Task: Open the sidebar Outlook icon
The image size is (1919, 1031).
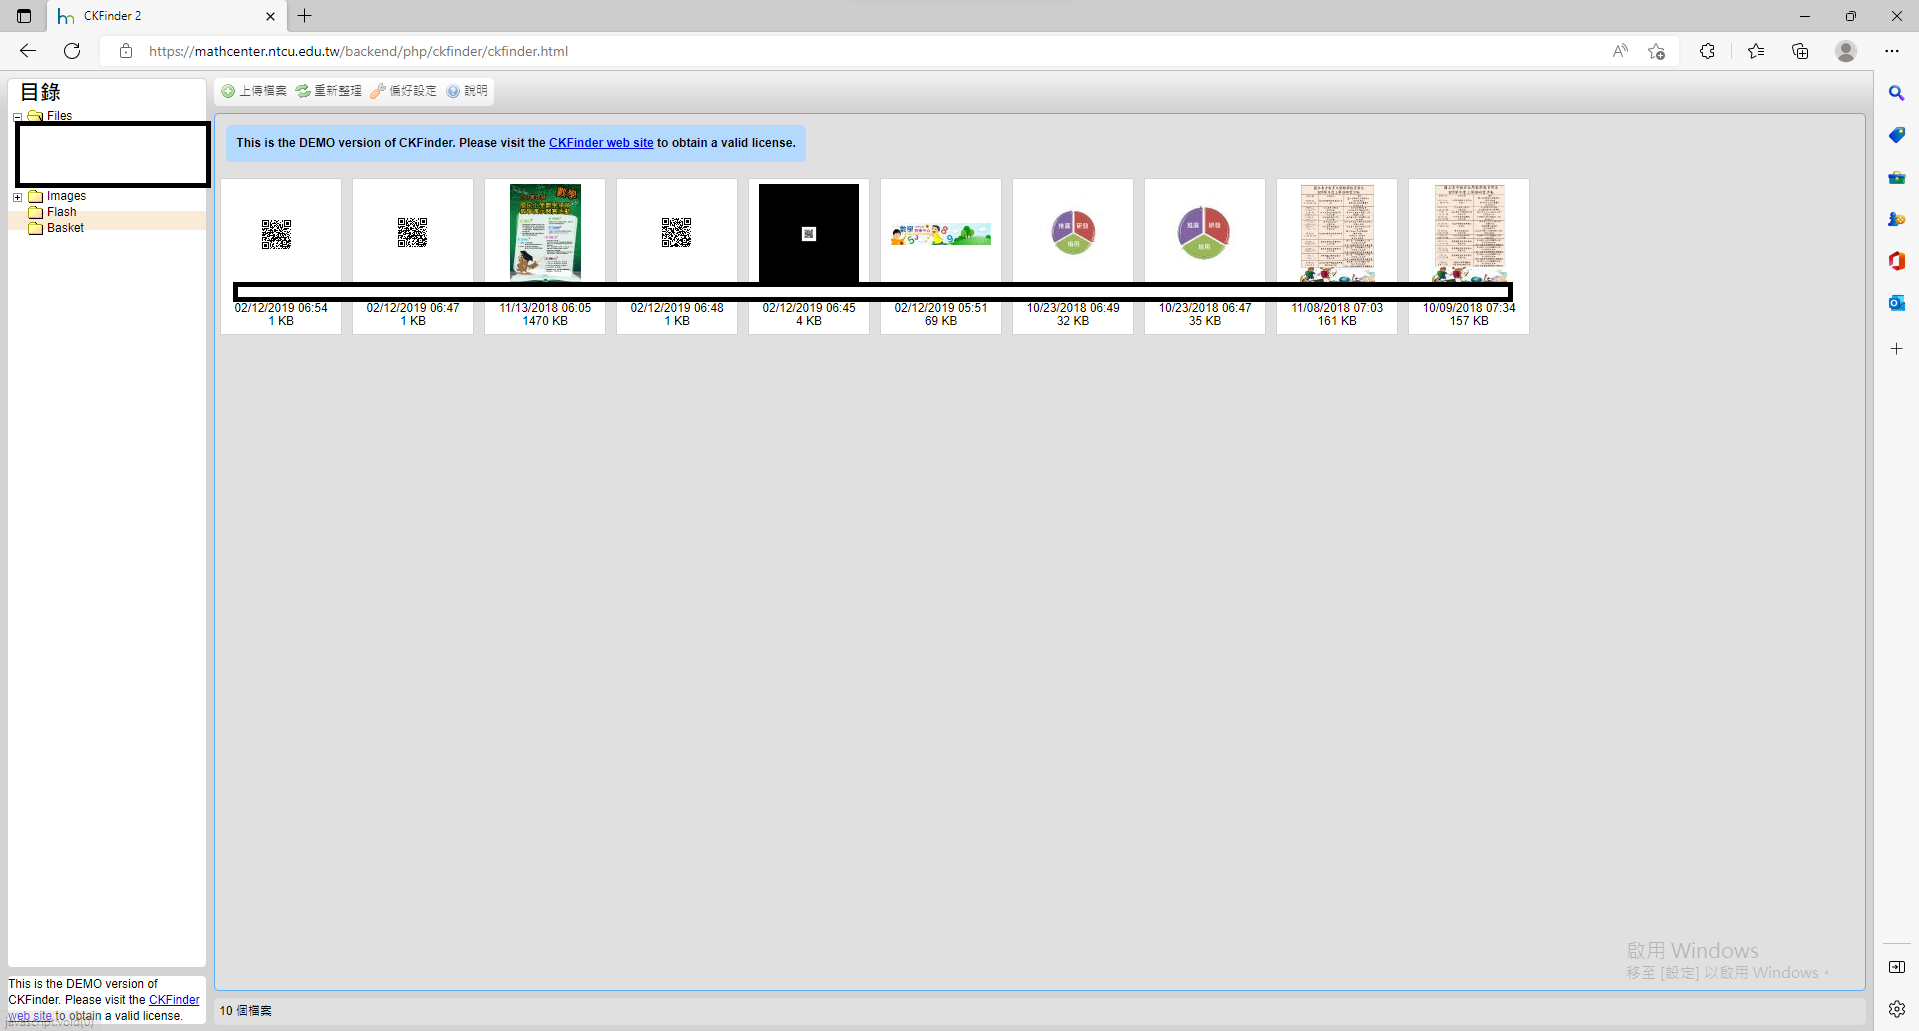Action: (x=1896, y=303)
